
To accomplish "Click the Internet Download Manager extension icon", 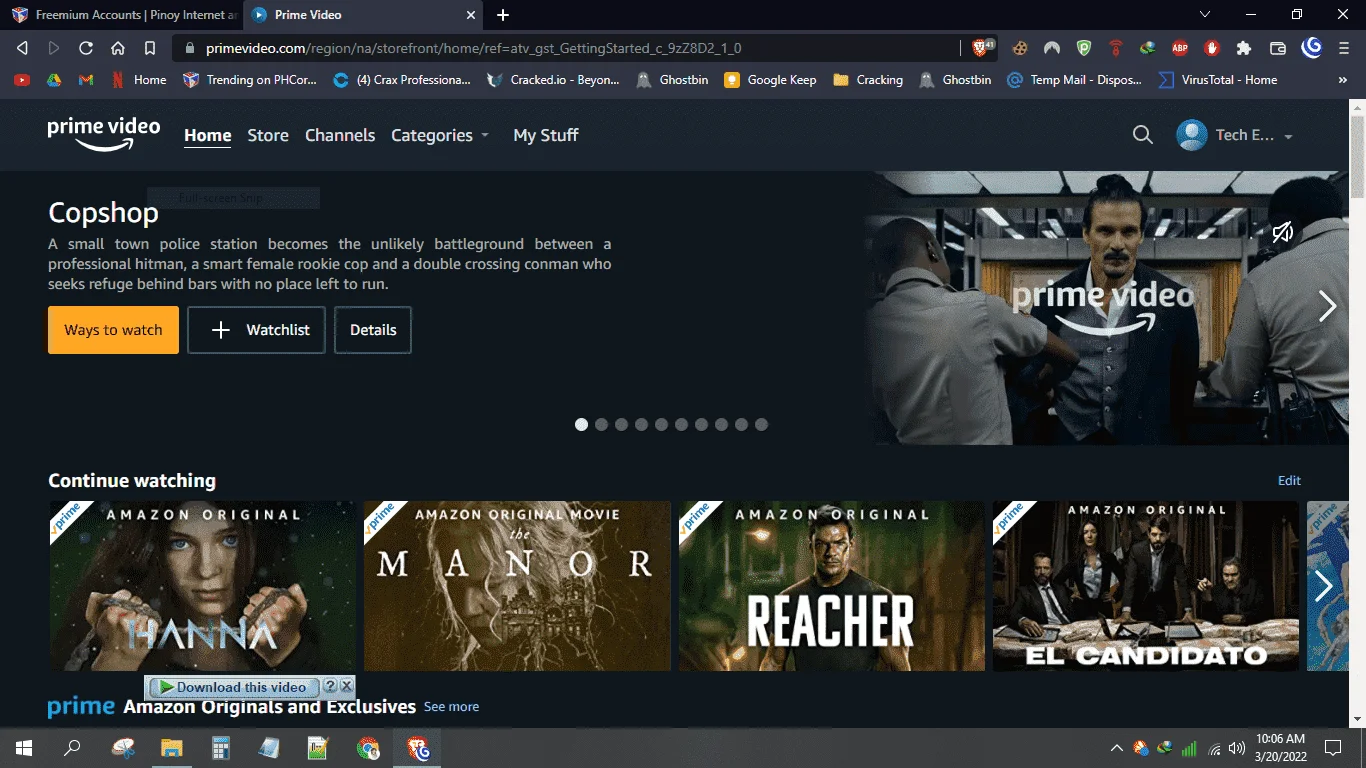I will [x=1148, y=48].
